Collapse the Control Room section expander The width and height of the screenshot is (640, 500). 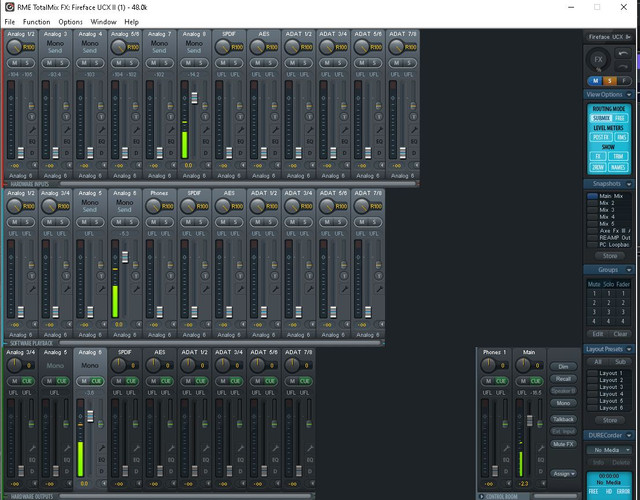point(482,496)
